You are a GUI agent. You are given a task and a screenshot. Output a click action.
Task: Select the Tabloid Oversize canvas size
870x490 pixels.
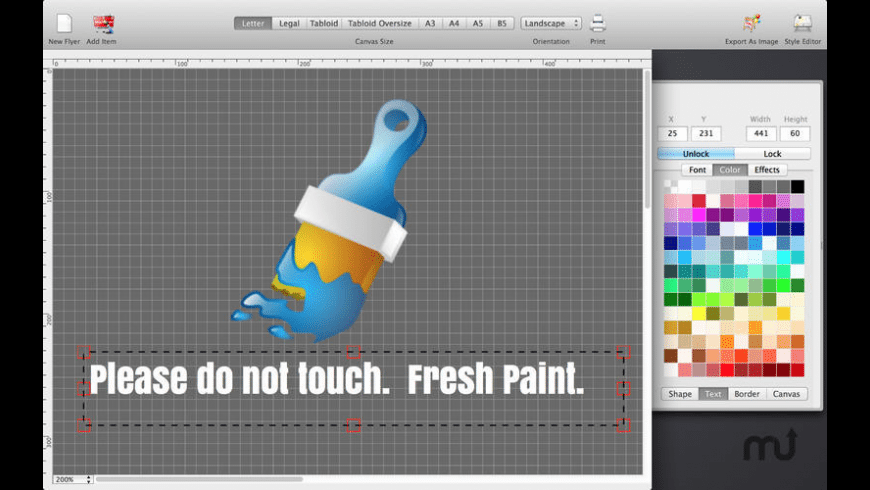(380, 23)
